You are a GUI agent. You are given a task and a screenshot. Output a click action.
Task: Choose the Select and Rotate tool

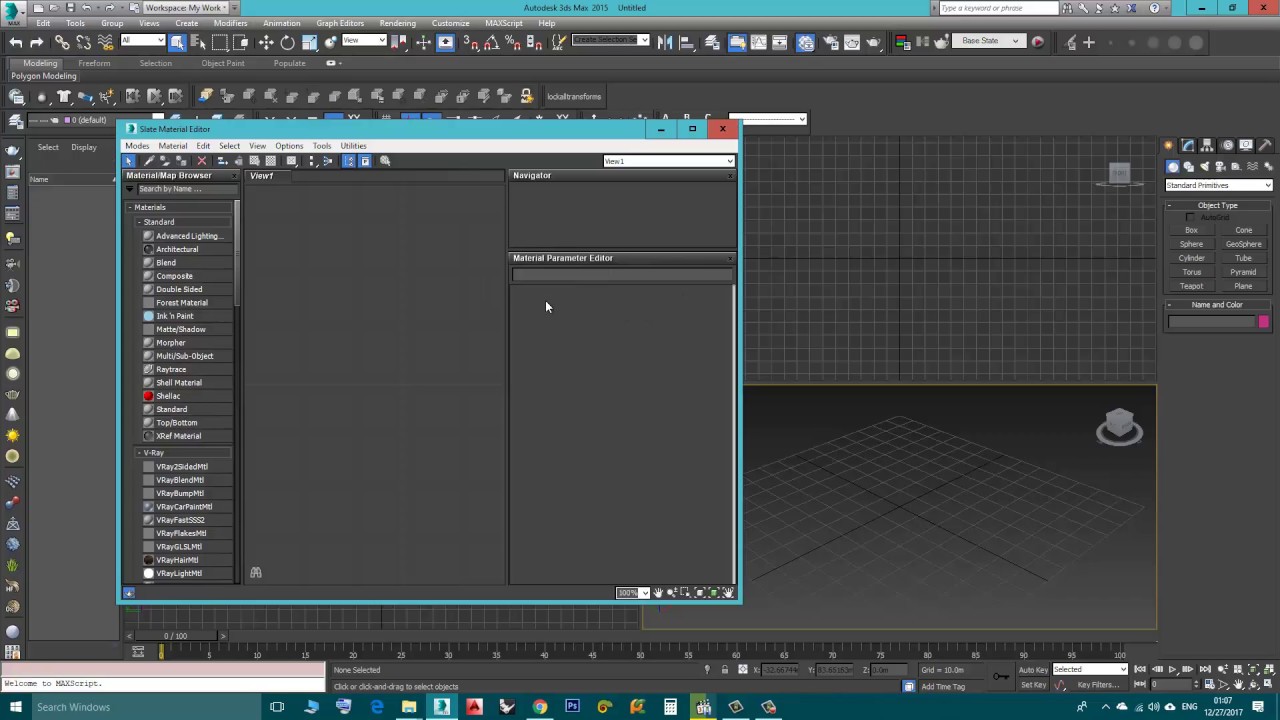point(288,42)
